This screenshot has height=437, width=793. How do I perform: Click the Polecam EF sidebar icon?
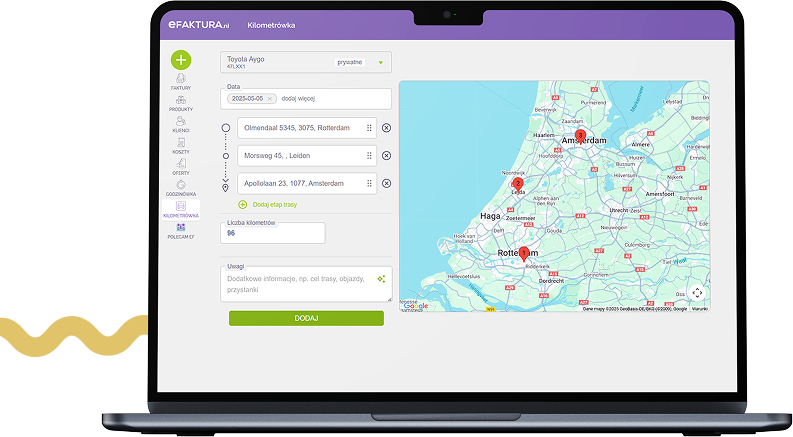[180, 229]
